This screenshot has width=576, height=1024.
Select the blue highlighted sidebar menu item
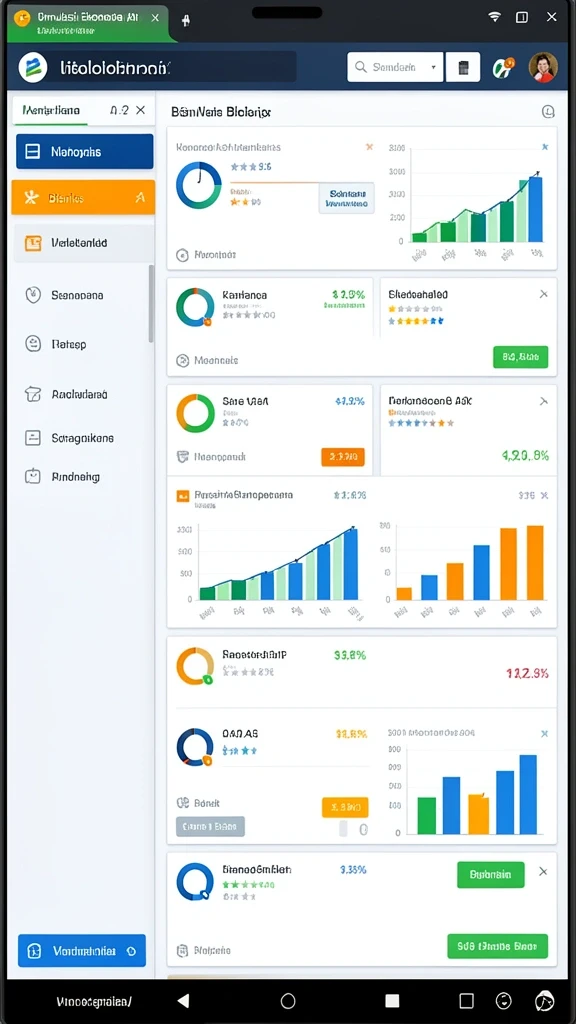click(x=85, y=152)
